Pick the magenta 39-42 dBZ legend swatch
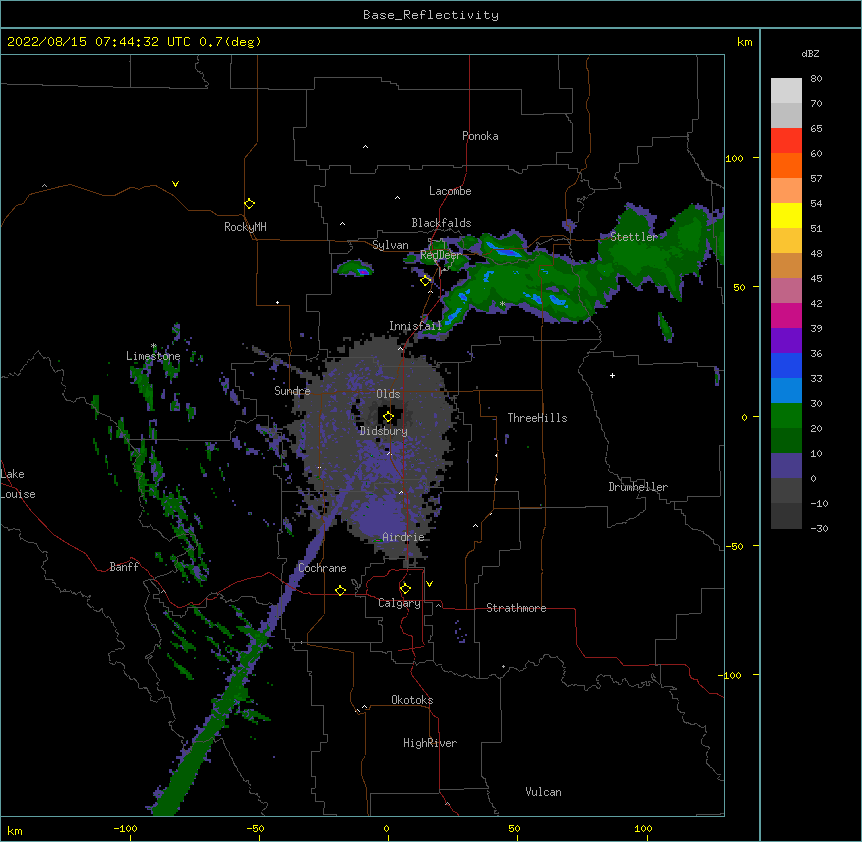The width and height of the screenshot is (862, 842). pos(786,315)
